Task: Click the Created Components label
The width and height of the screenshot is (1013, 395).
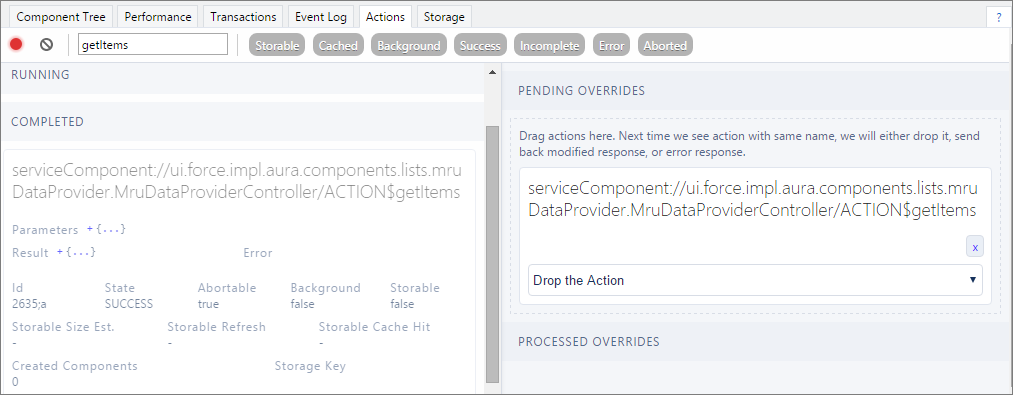Action: [x=75, y=366]
